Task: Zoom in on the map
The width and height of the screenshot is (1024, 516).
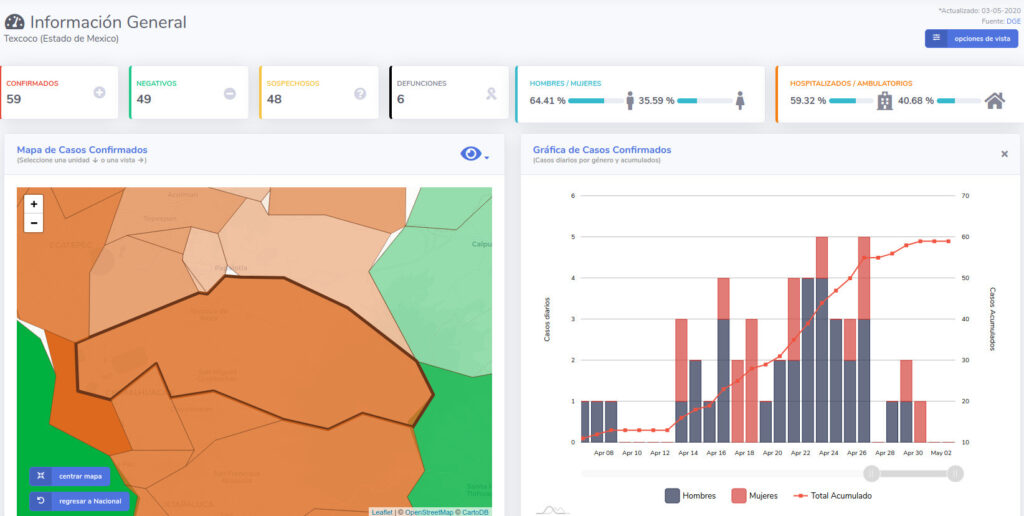Action: coord(34,203)
